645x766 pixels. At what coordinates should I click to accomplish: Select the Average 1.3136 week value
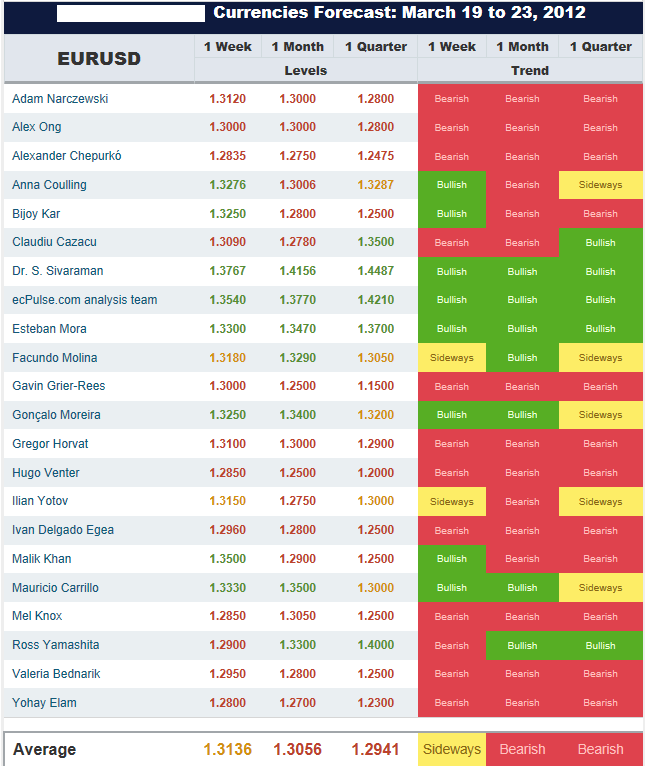pyautogui.click(x=228, y=749)
